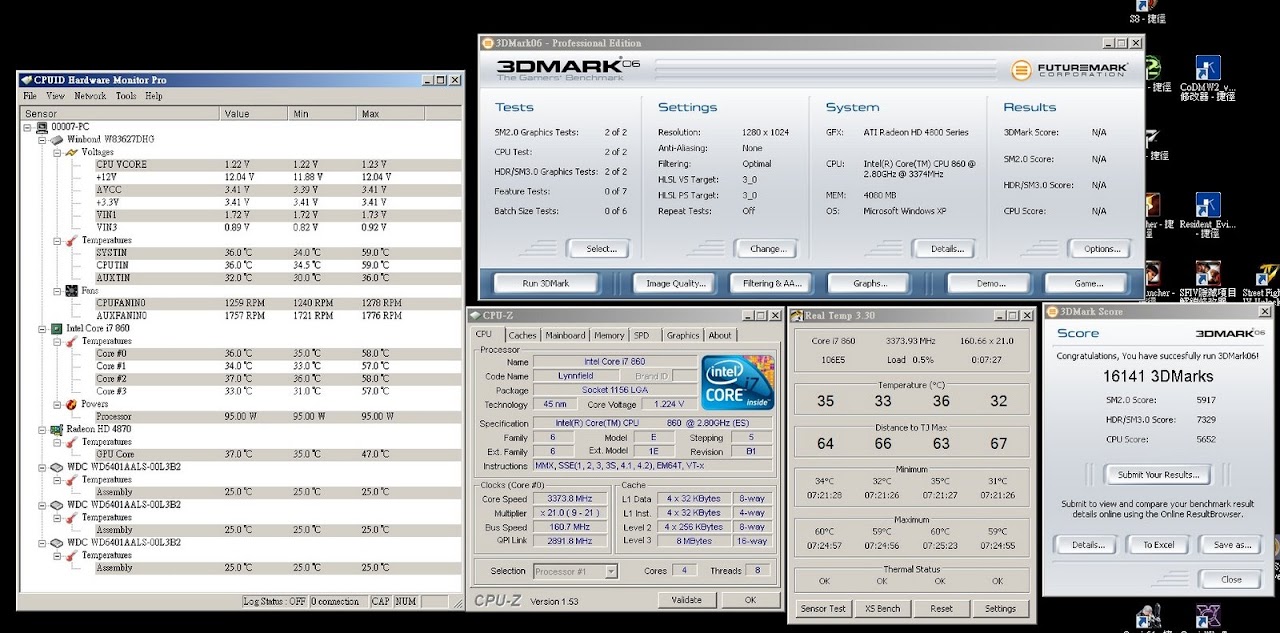Collapse the Intel Core i7 860 node
This screenshot has height=633, width=1280.
[x=43, y=328]
